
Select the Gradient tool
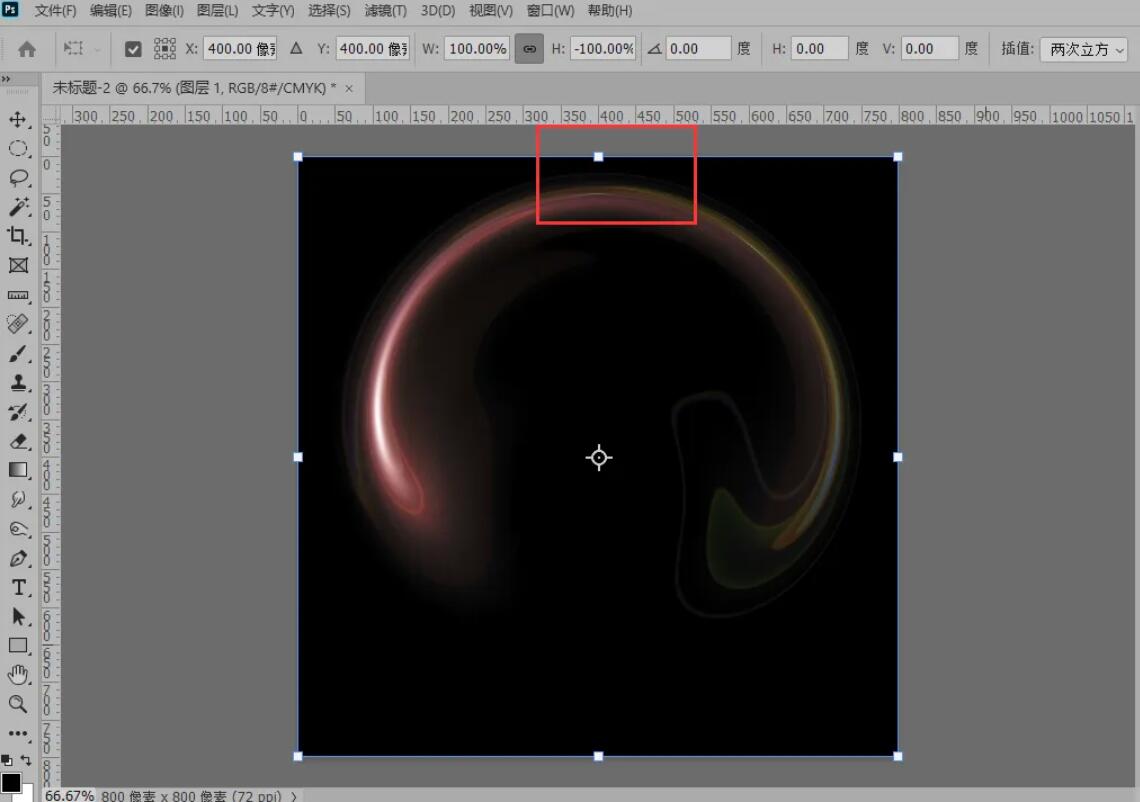(18, 470)
